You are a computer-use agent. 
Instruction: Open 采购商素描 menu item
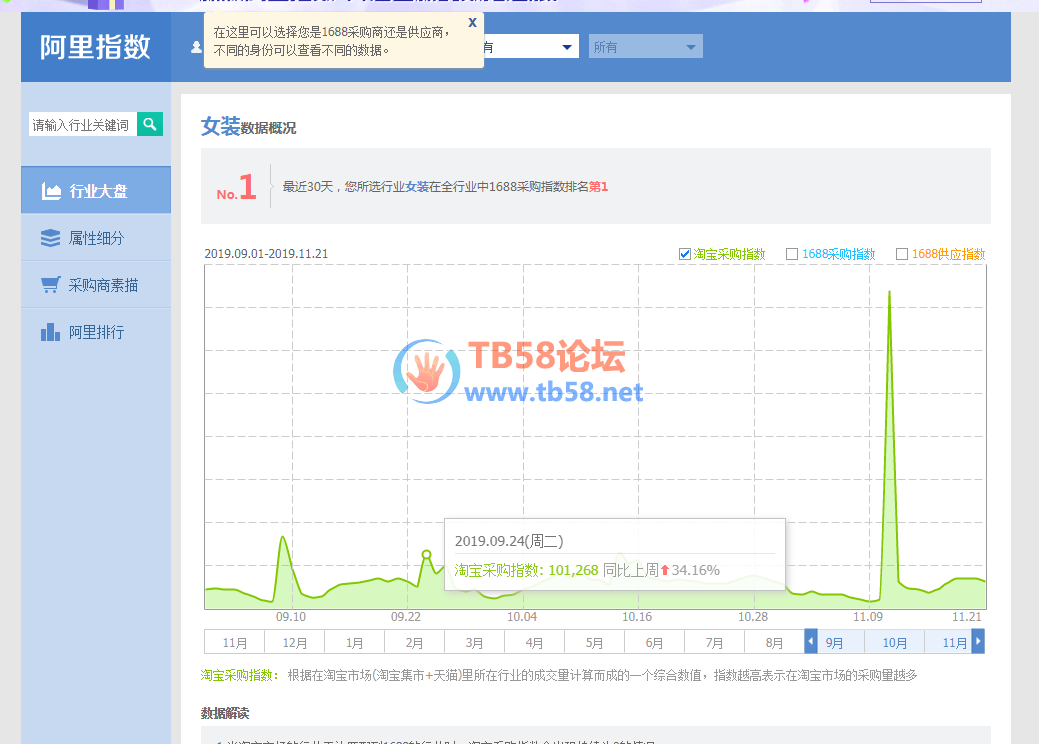click(x=96, y=285)
